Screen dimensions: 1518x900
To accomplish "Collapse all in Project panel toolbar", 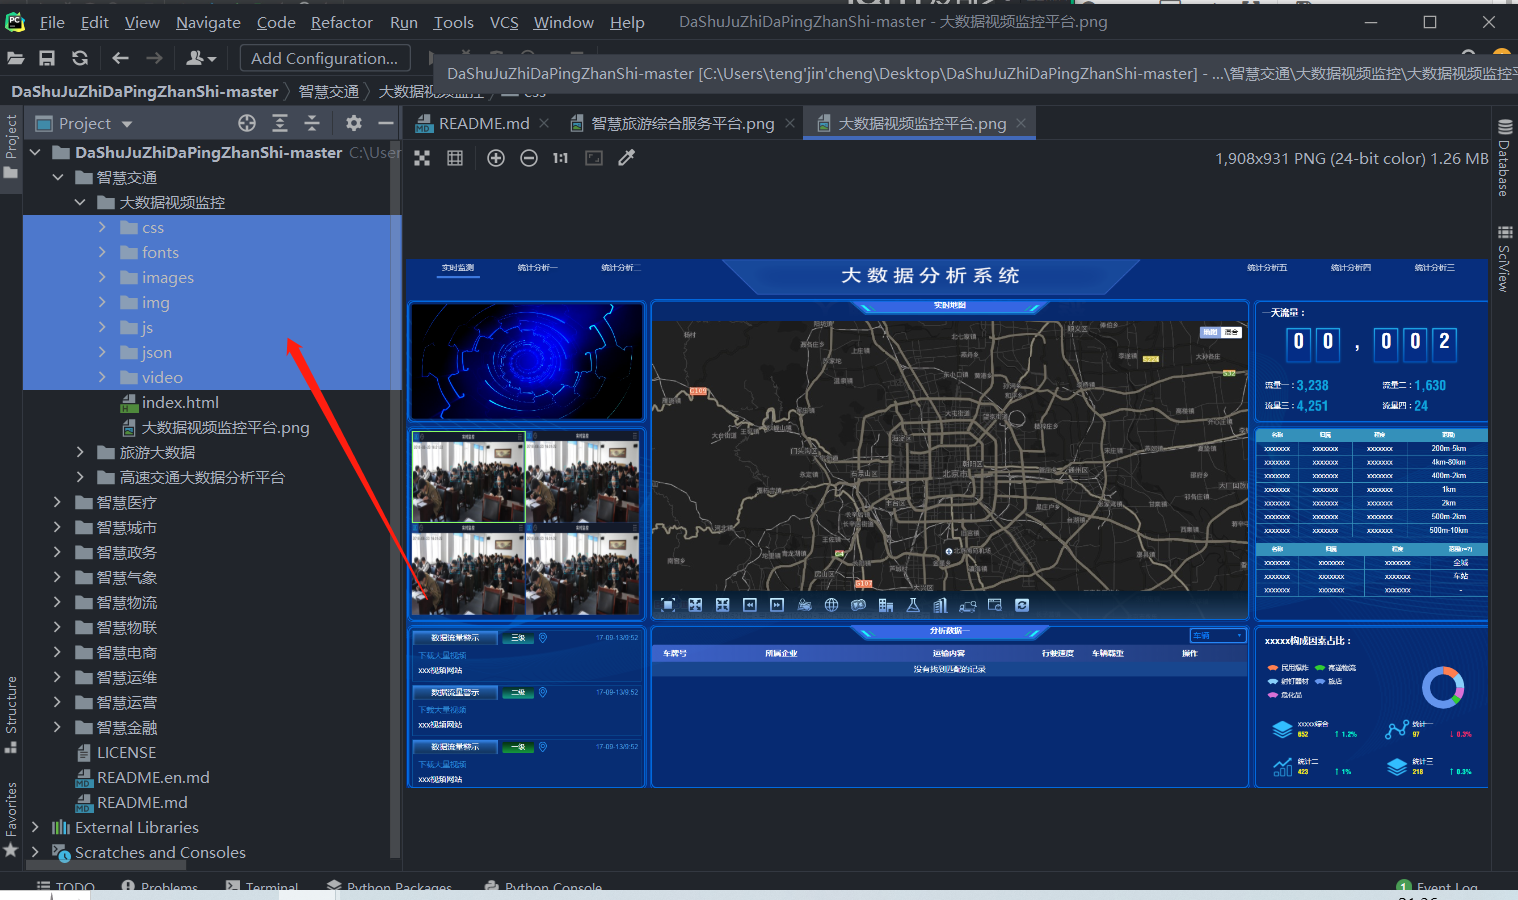I will click(312, 123).
